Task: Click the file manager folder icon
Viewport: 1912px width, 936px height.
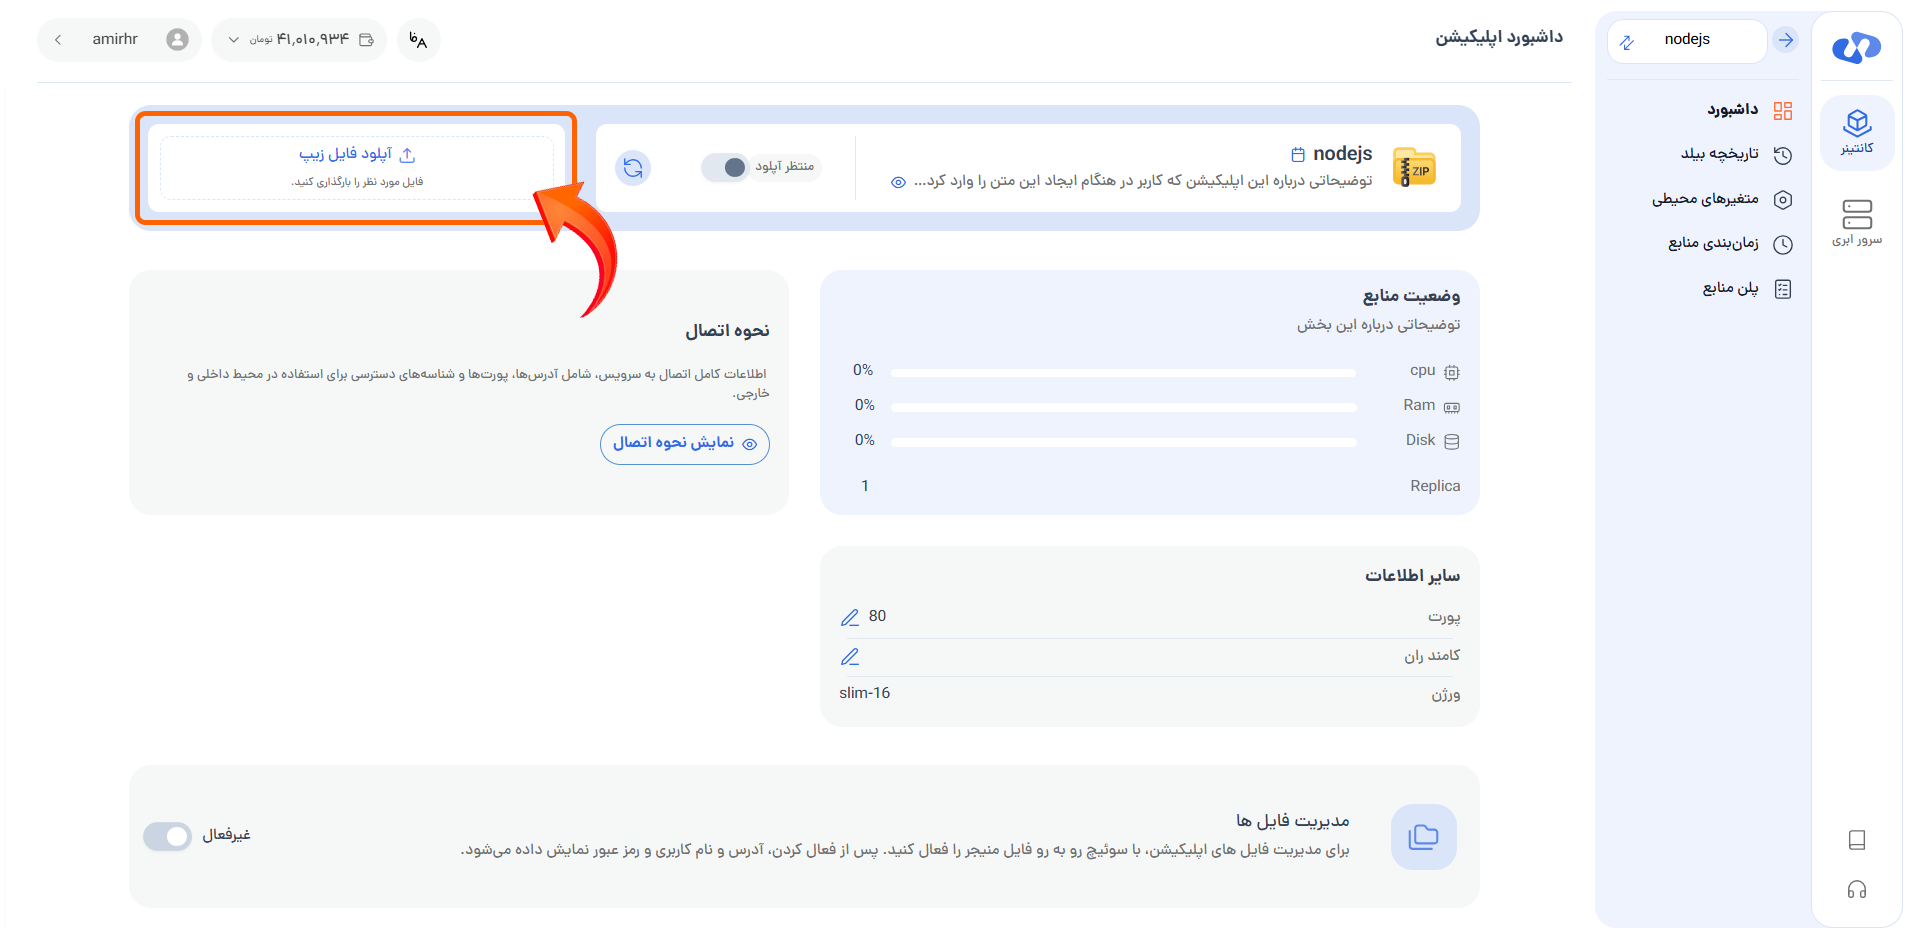Action: (1423, 837)
